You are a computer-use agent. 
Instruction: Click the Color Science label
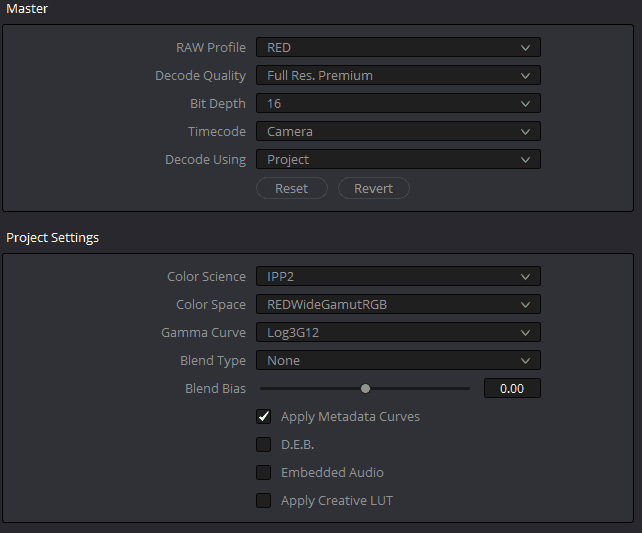tap(206, 276)
